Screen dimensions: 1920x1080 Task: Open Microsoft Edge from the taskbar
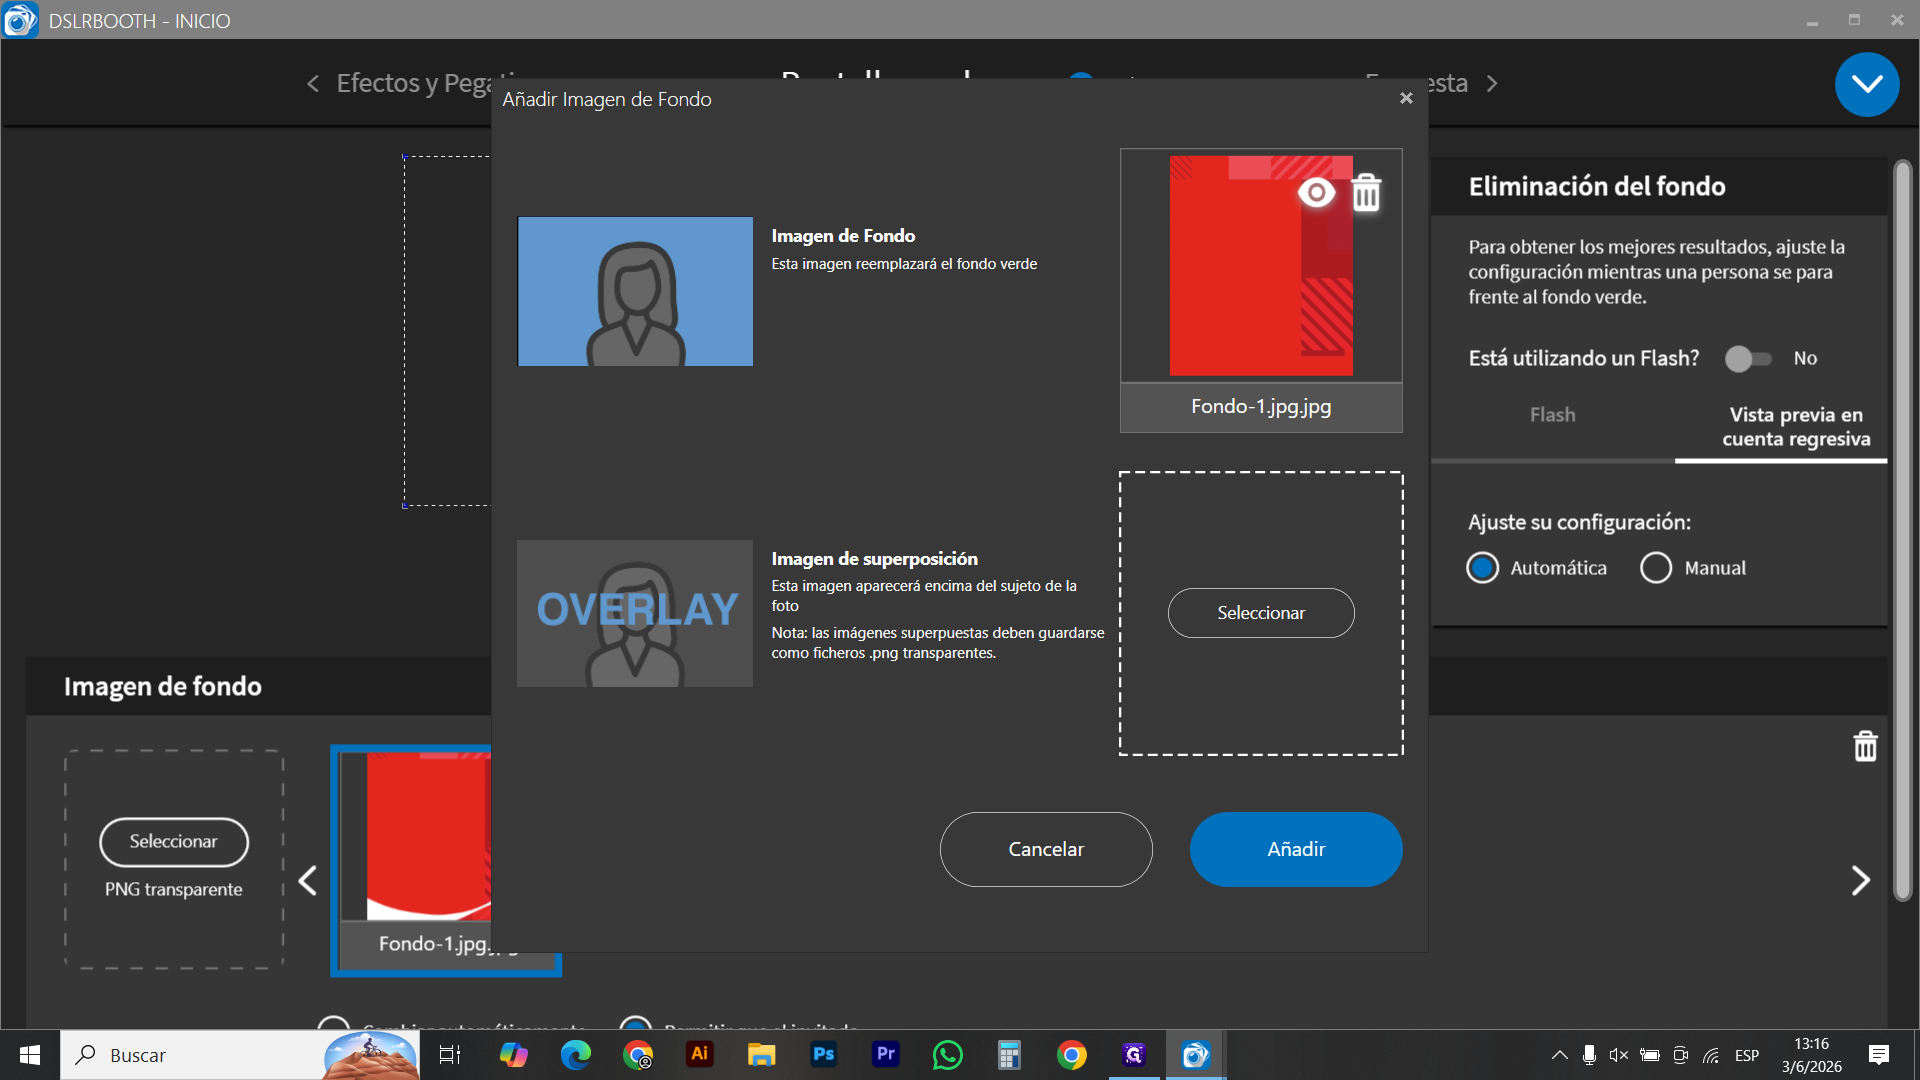[576, 1055]
